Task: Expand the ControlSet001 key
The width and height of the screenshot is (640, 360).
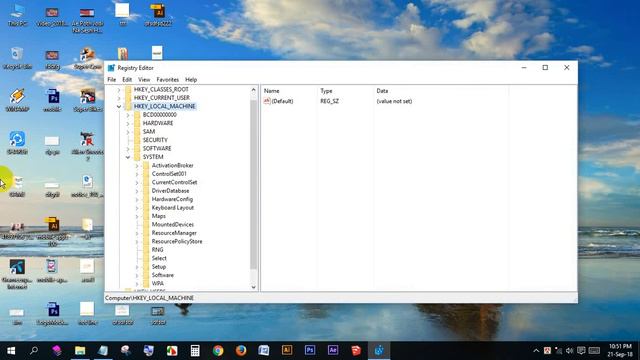Action: (x=137, y=174)
